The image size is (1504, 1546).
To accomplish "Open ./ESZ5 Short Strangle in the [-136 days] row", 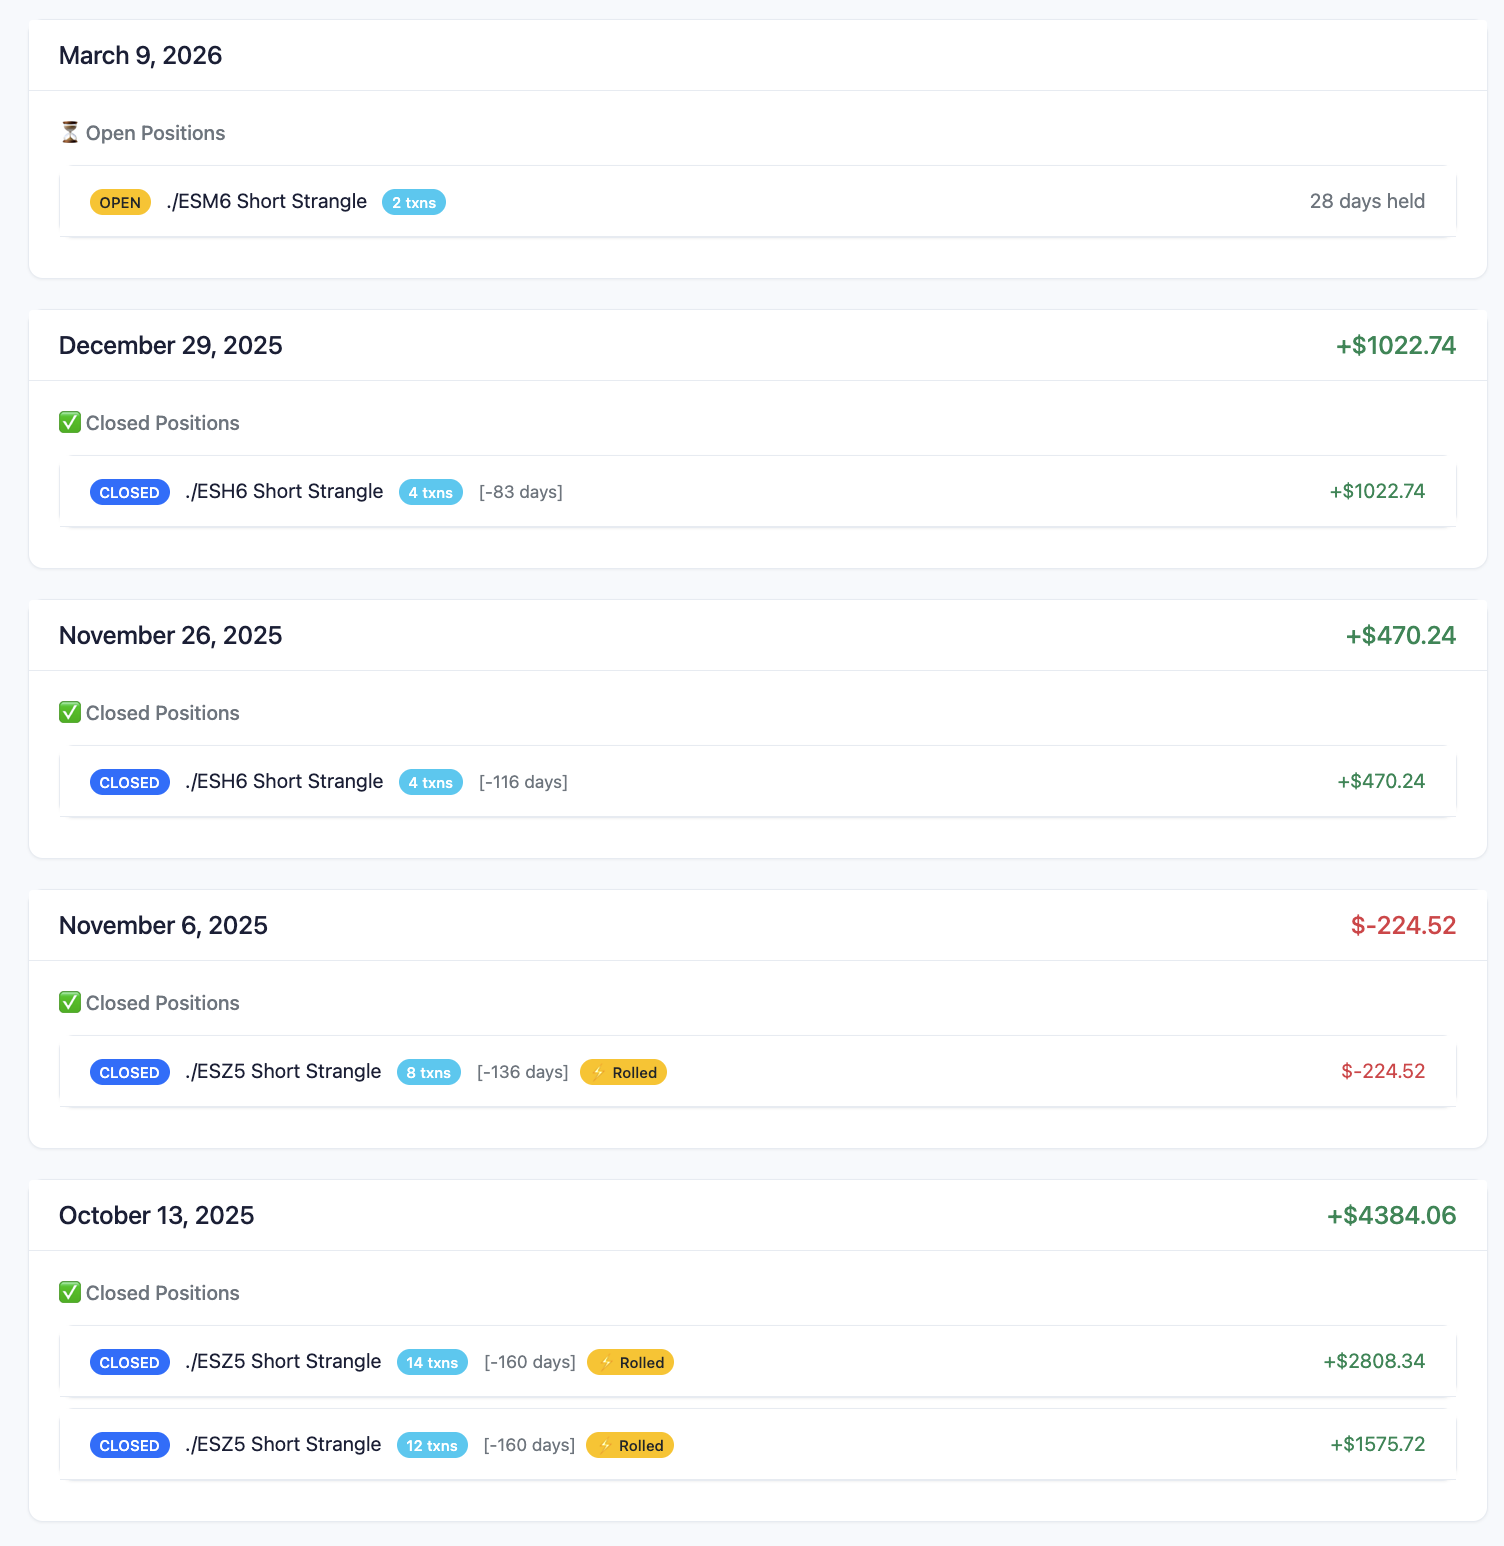I will point(283,1071).
